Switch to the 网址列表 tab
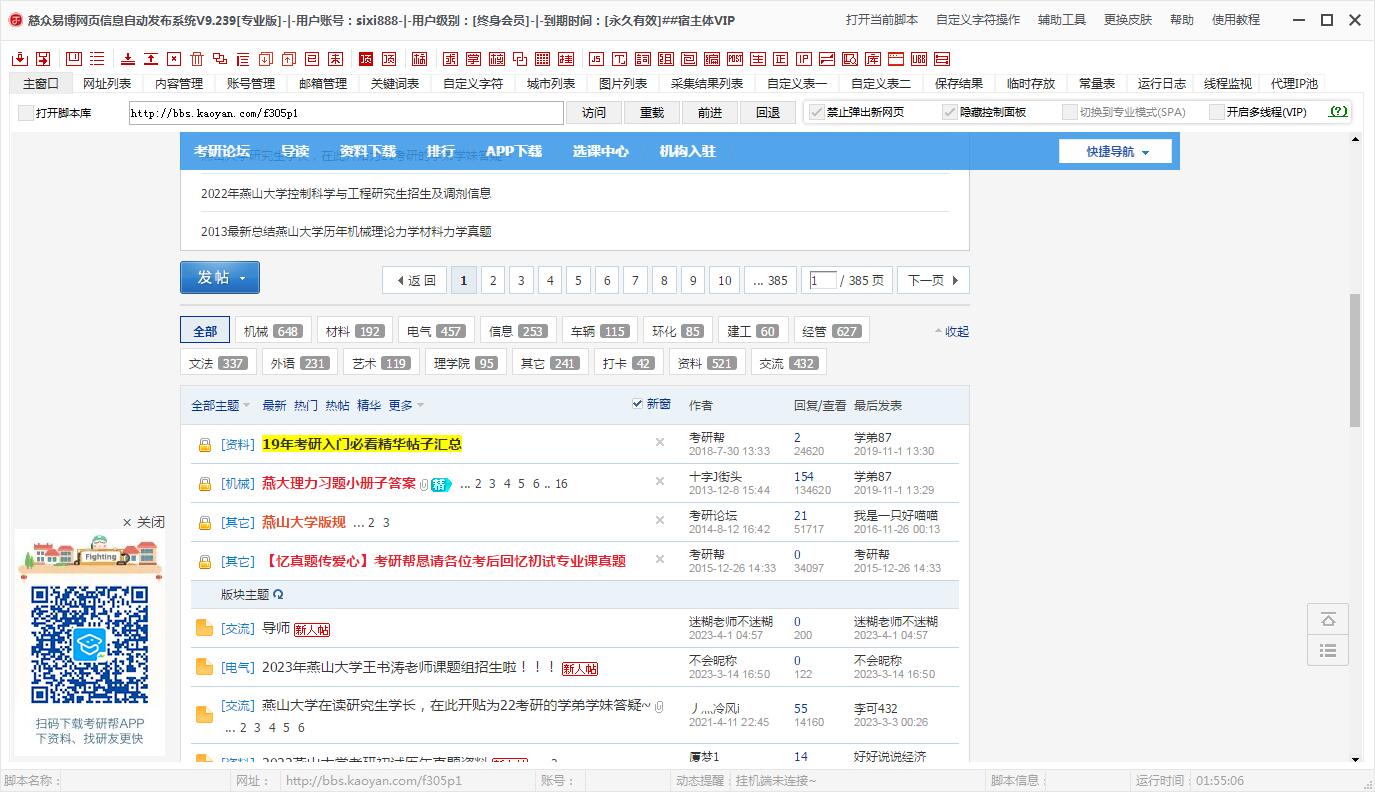Image resolution: width=1375 pixels, height=792 pixels. point(107,84)
